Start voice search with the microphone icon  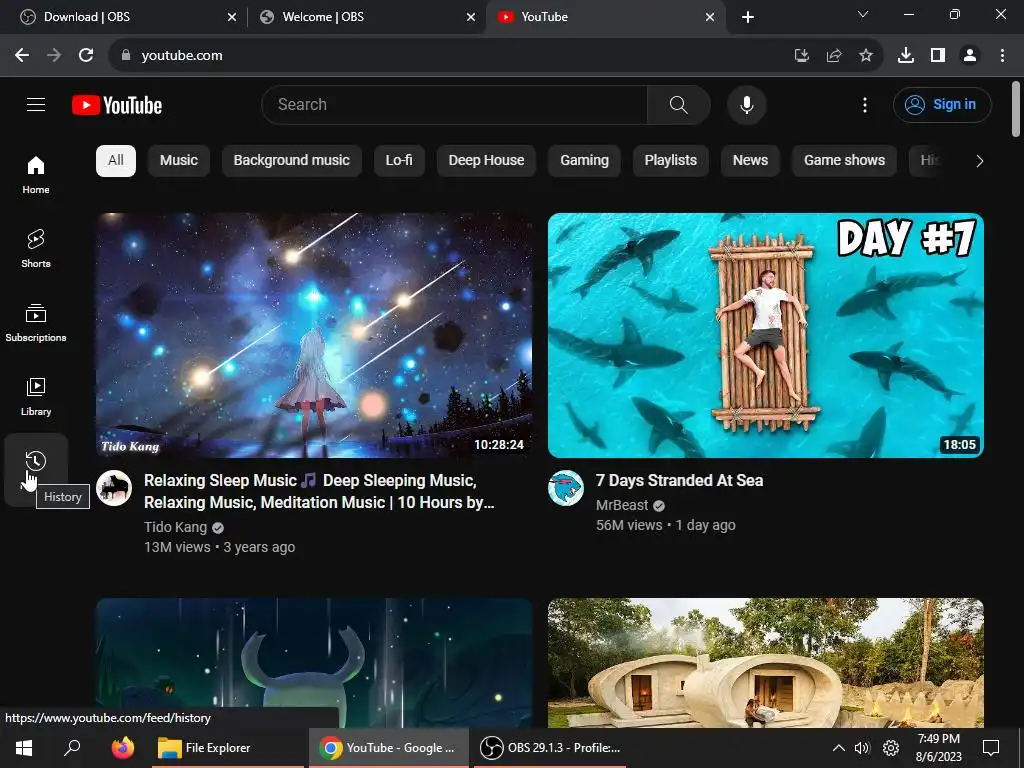[x=746, y=104]
